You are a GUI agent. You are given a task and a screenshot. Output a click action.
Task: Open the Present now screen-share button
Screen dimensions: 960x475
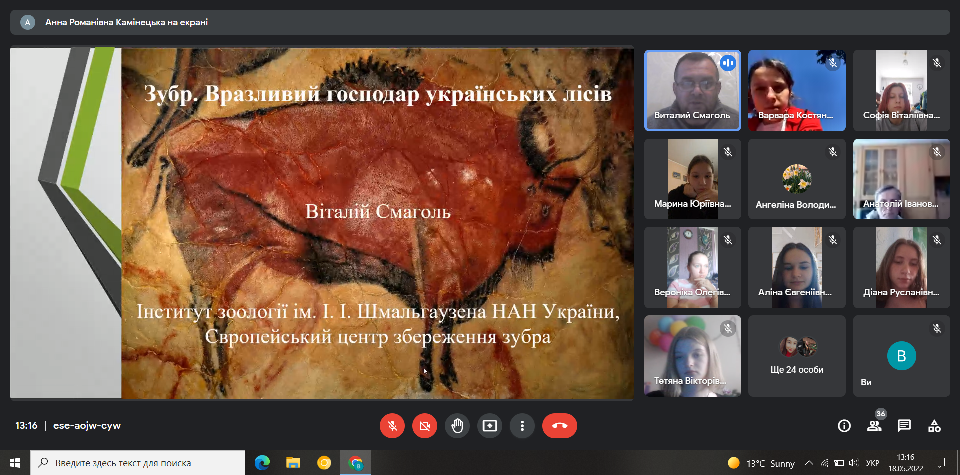point(490,425)
